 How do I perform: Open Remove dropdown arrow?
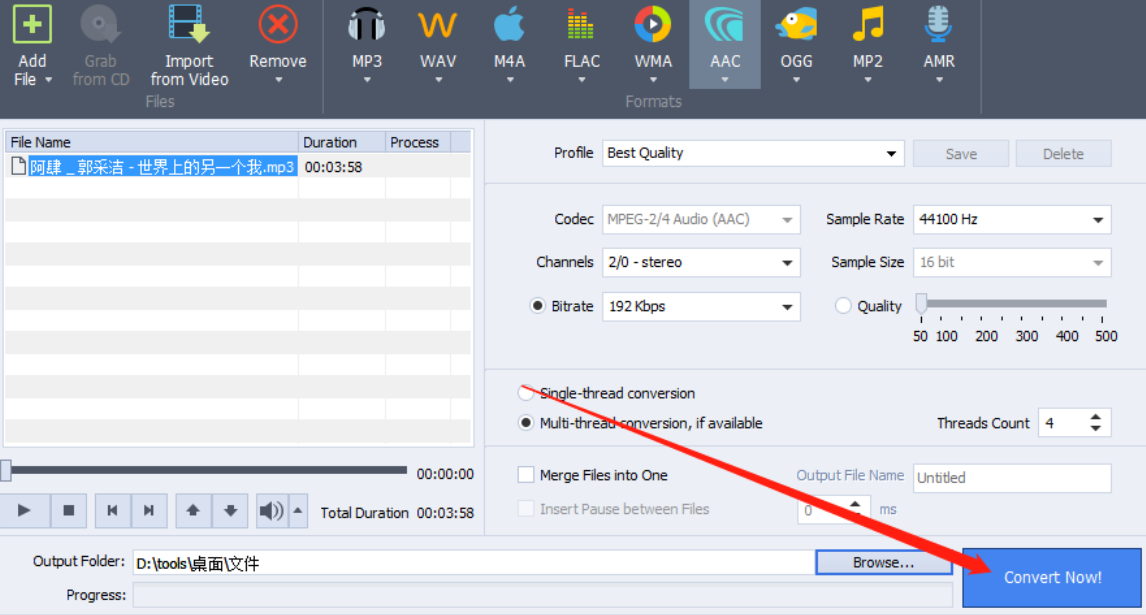click(x=278, y=80)
